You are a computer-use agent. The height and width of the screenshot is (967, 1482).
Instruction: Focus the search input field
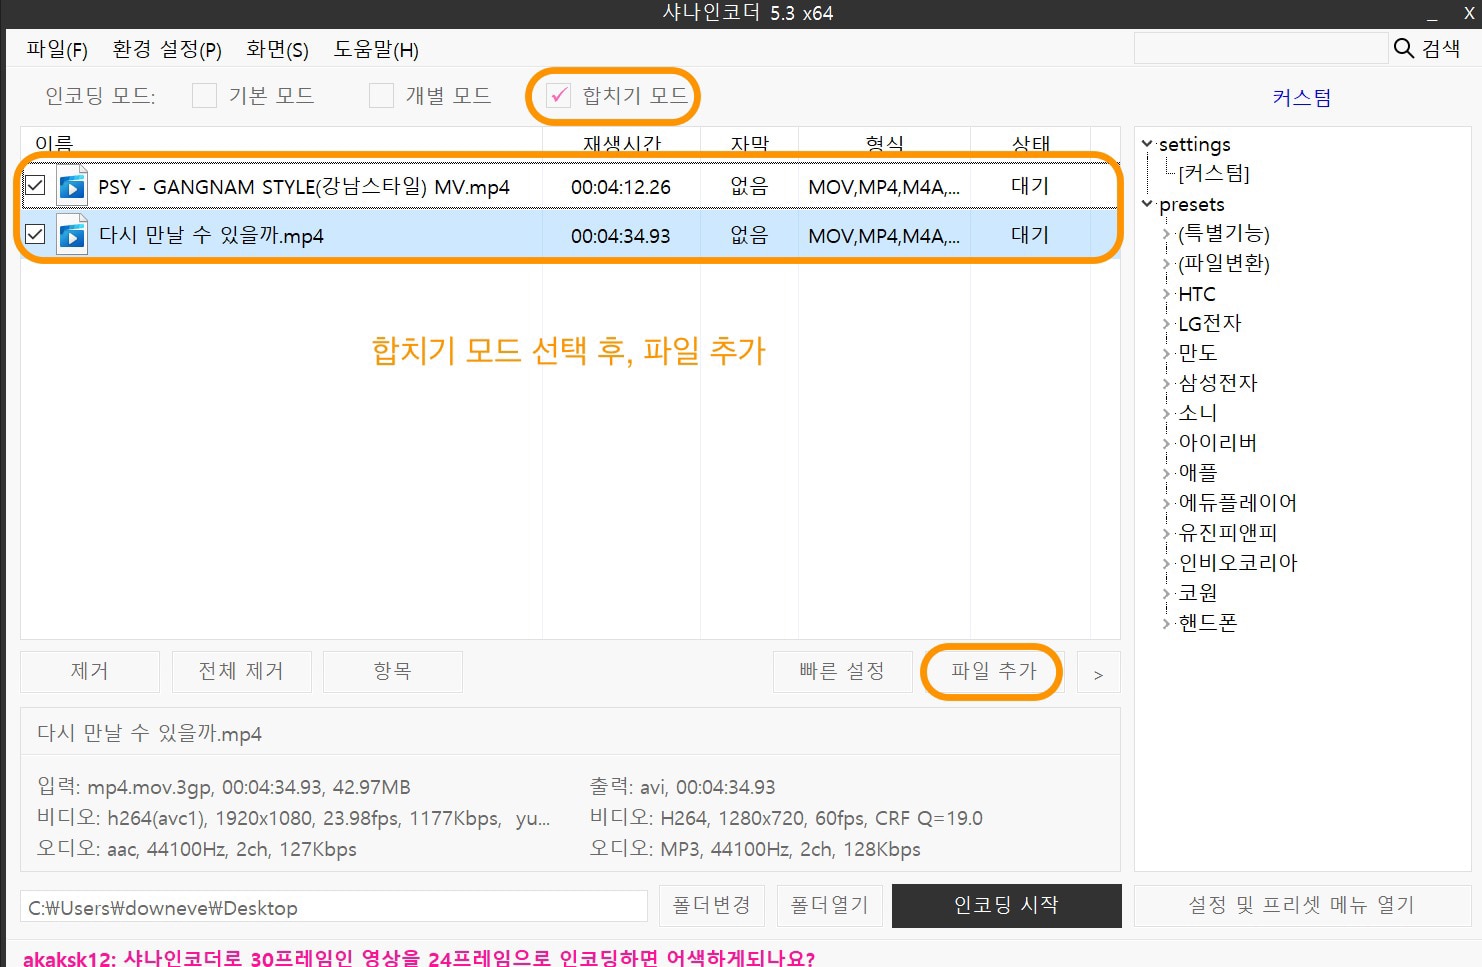1260,48
